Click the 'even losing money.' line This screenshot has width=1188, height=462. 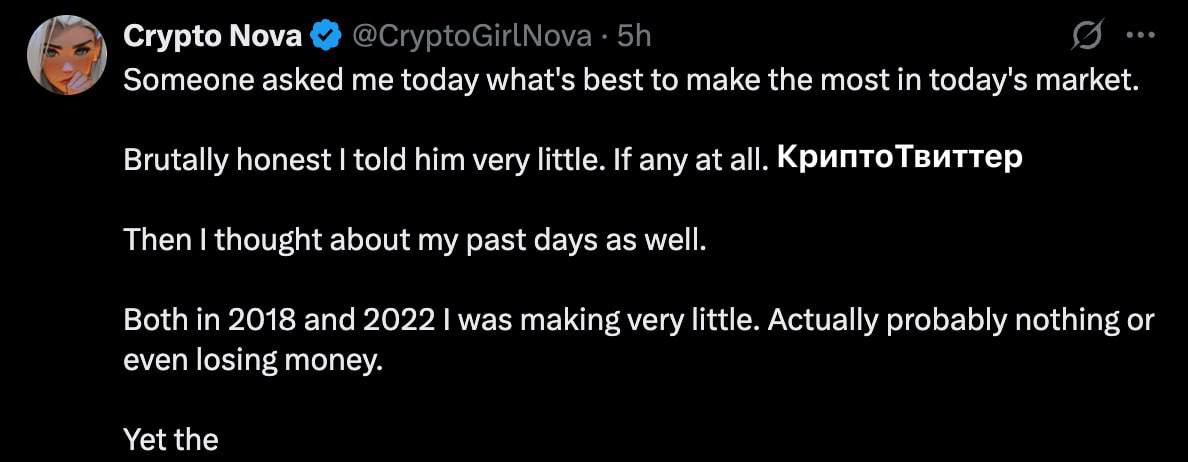tap(253, 360)
